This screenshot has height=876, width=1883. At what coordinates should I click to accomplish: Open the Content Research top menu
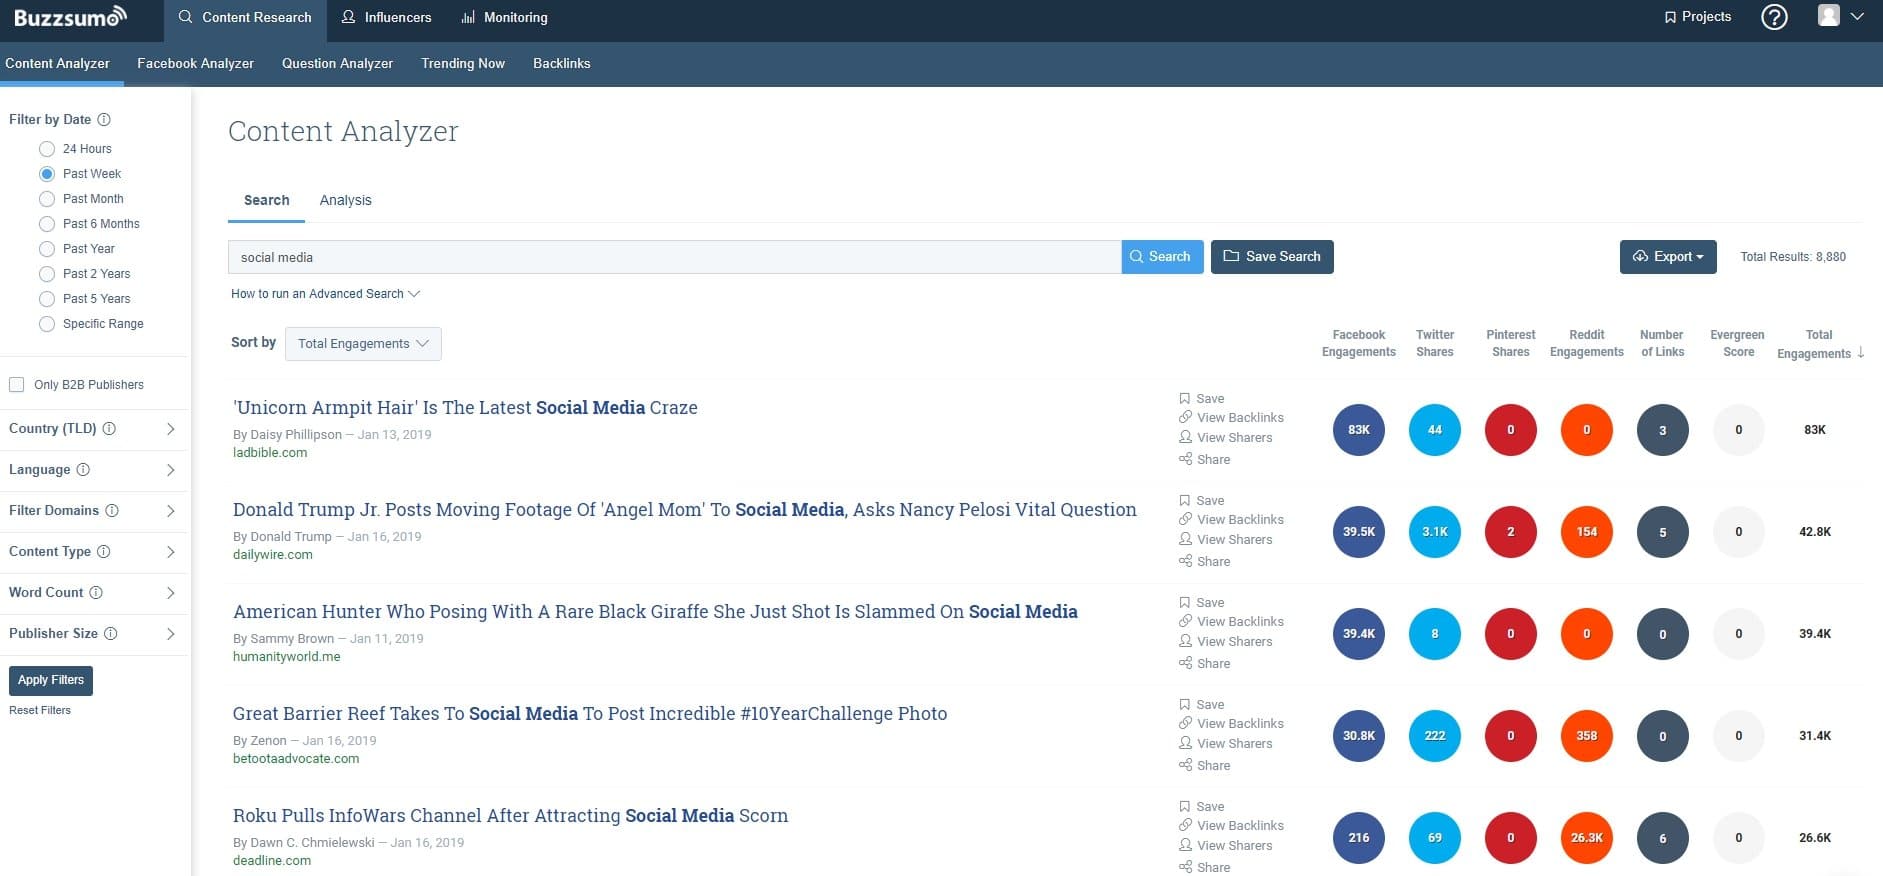pyautogui.click(x=245, y=18)
